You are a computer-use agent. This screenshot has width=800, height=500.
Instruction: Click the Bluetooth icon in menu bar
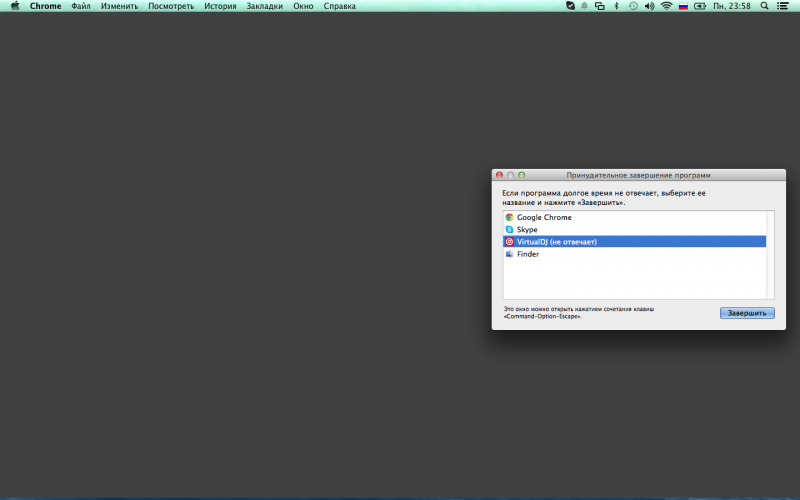point(616,6)
